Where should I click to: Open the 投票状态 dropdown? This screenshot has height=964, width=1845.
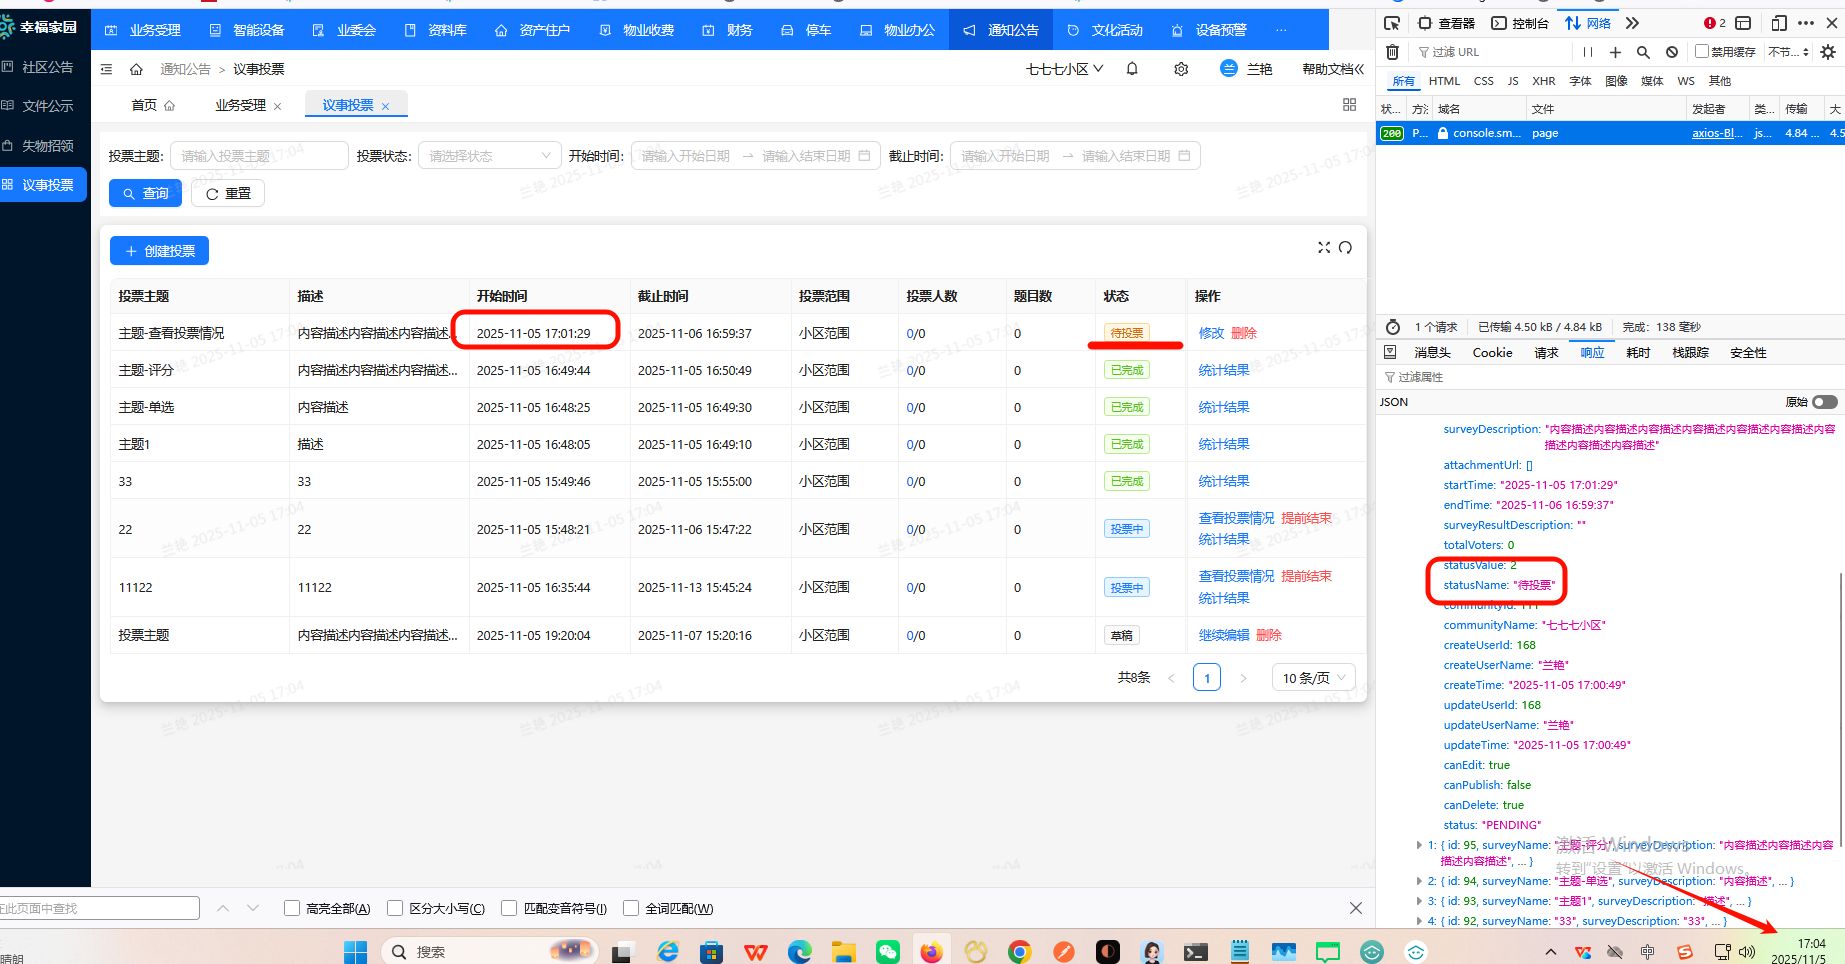tap(489, 156)
